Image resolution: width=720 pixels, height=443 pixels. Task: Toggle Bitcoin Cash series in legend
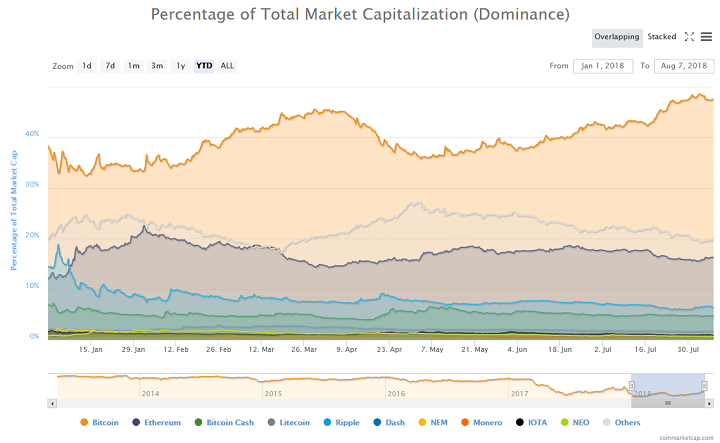point(224,422)
